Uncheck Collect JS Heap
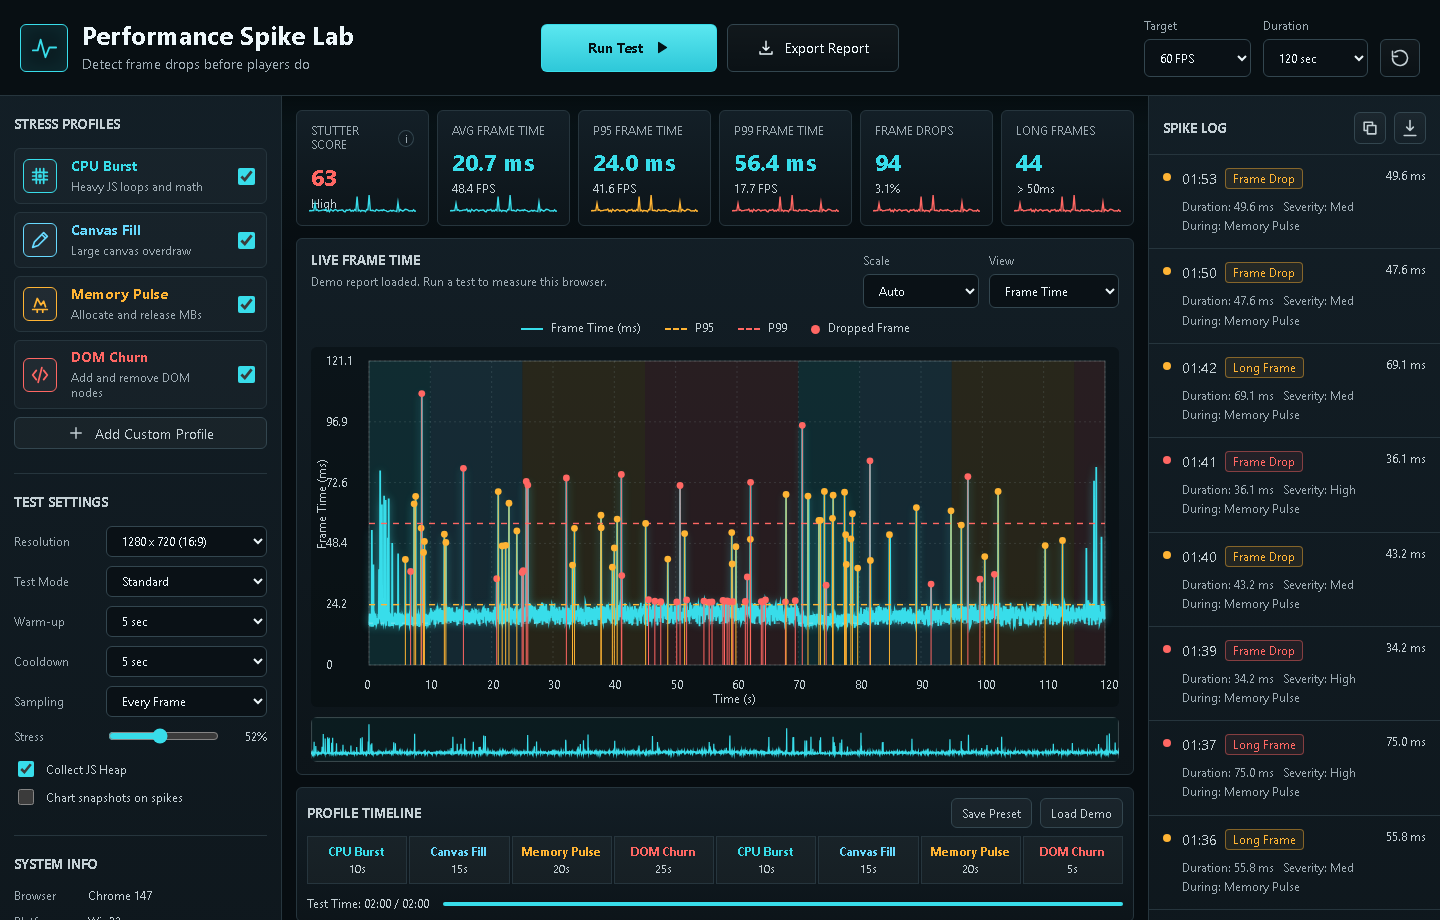1440x920 pixels. click(x=26, y=769)
